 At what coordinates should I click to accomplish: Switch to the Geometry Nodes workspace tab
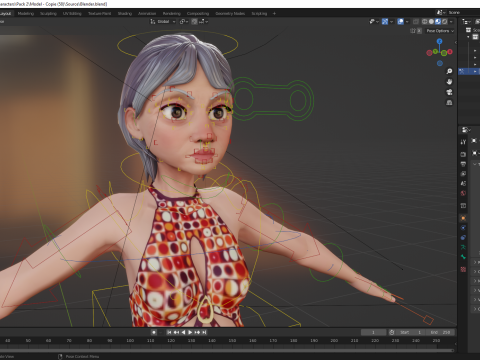coord(230,14)
